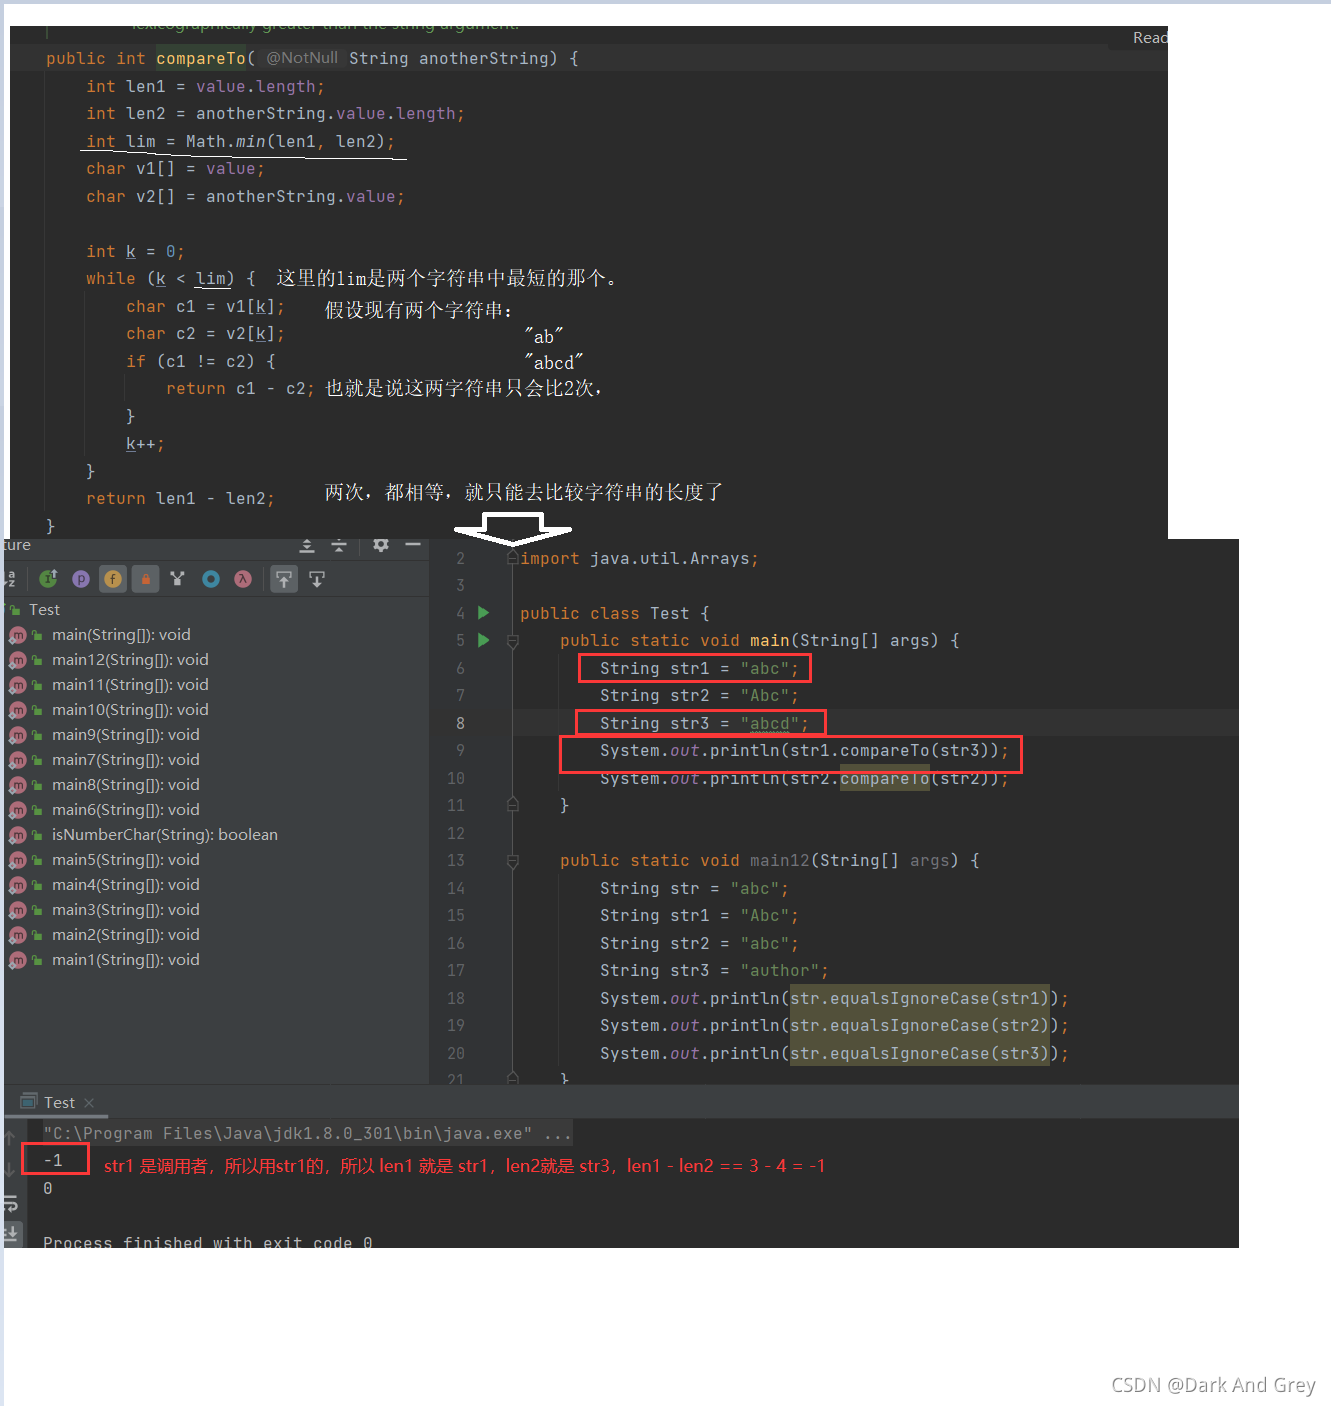Select the Test class node in Structure tree
Screen dimensions: 1331x1406
pyautogui.click(x=44, y=610)
